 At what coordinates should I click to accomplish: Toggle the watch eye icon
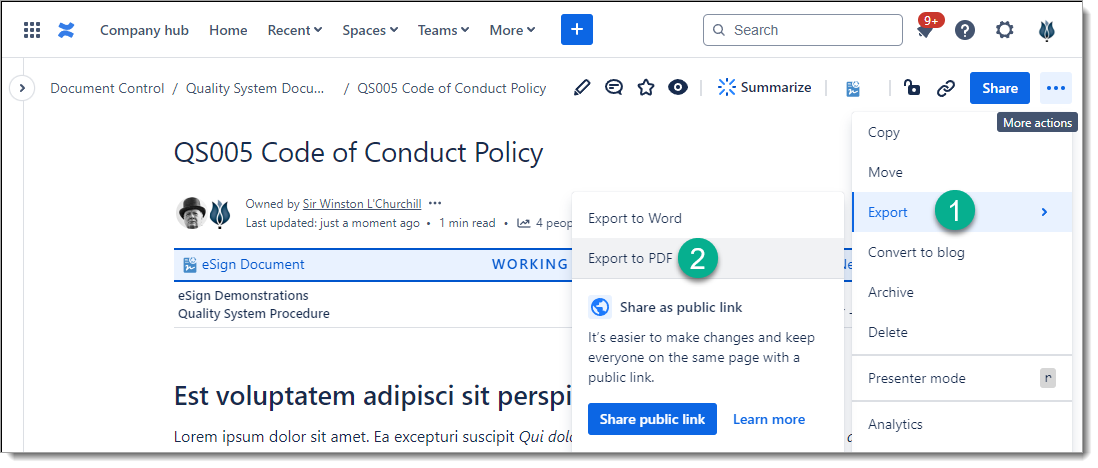pos(678,88)
